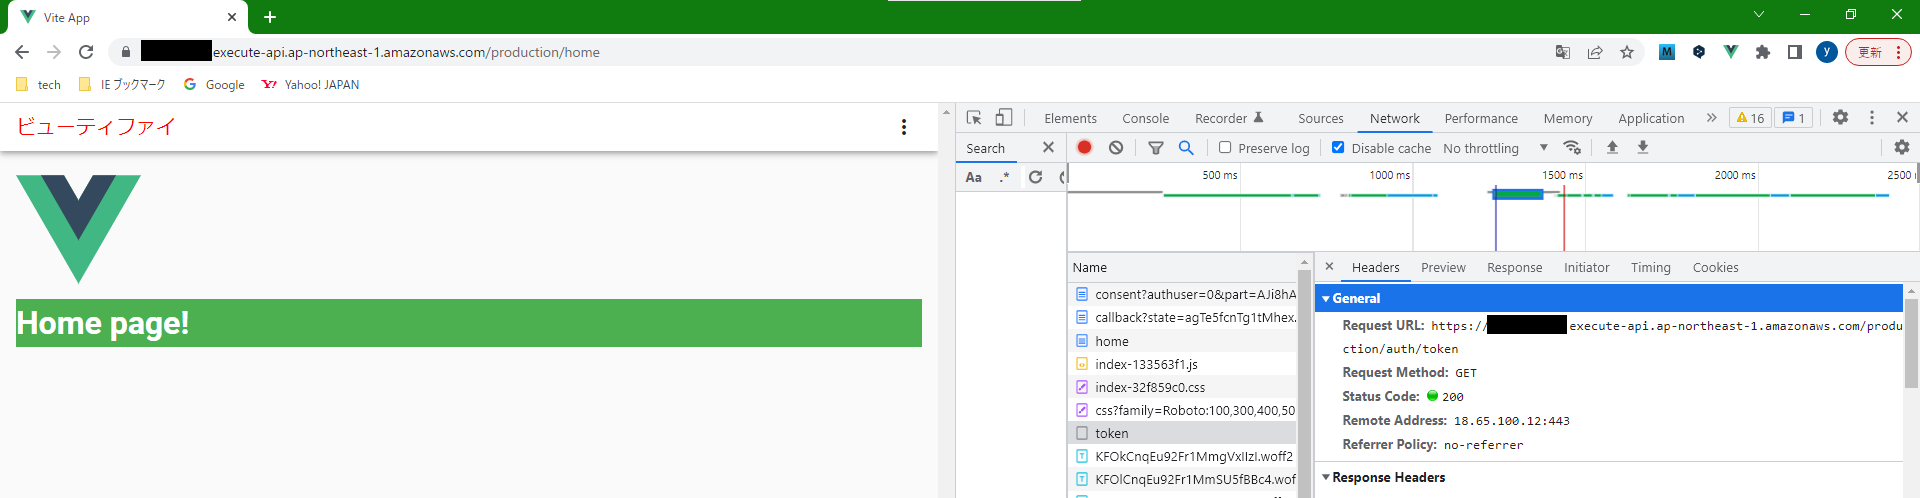Select index-133563f1.js request
The image size is (1920, 498).
tap(1183, 364)
